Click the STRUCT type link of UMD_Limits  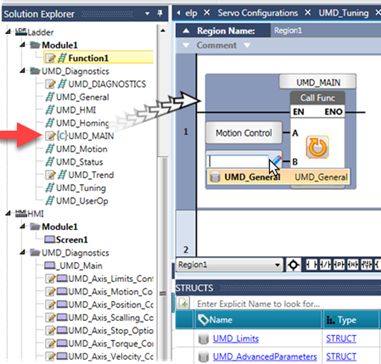click(341, 339)
